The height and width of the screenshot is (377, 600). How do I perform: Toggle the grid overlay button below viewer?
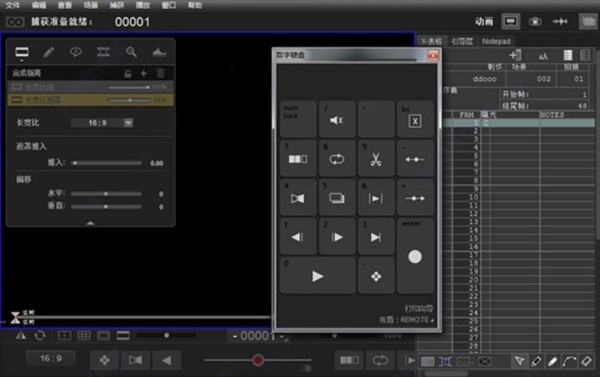point(84,336)
